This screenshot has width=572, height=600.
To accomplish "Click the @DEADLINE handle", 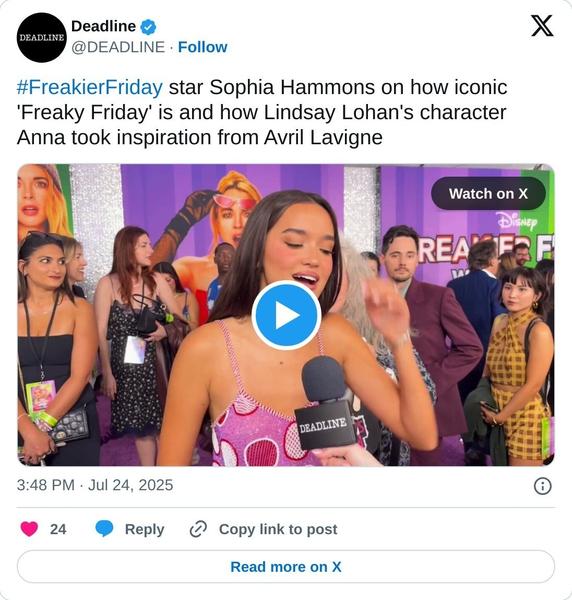I will point(118,47).
